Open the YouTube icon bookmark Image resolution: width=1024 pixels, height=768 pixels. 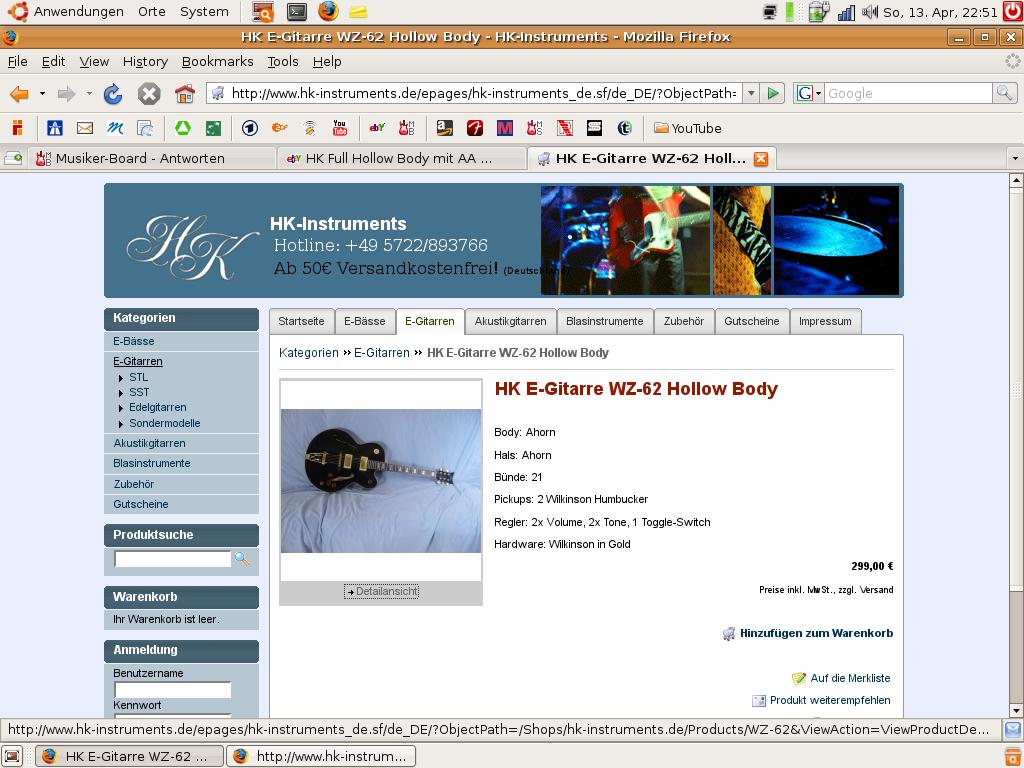point(340,128)
